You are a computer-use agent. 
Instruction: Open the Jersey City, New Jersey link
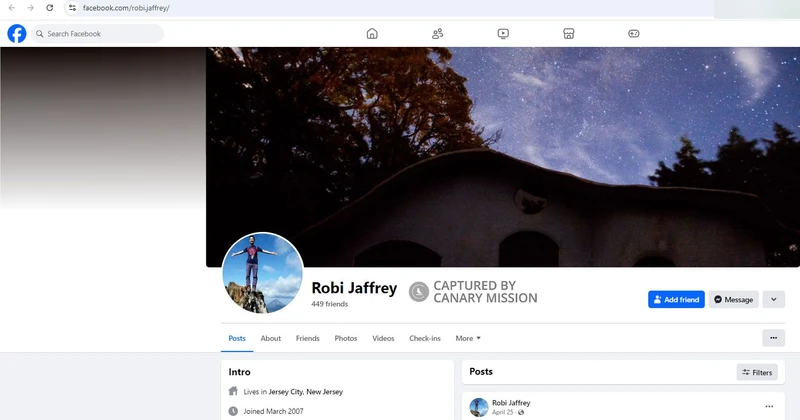pos(306,392)
